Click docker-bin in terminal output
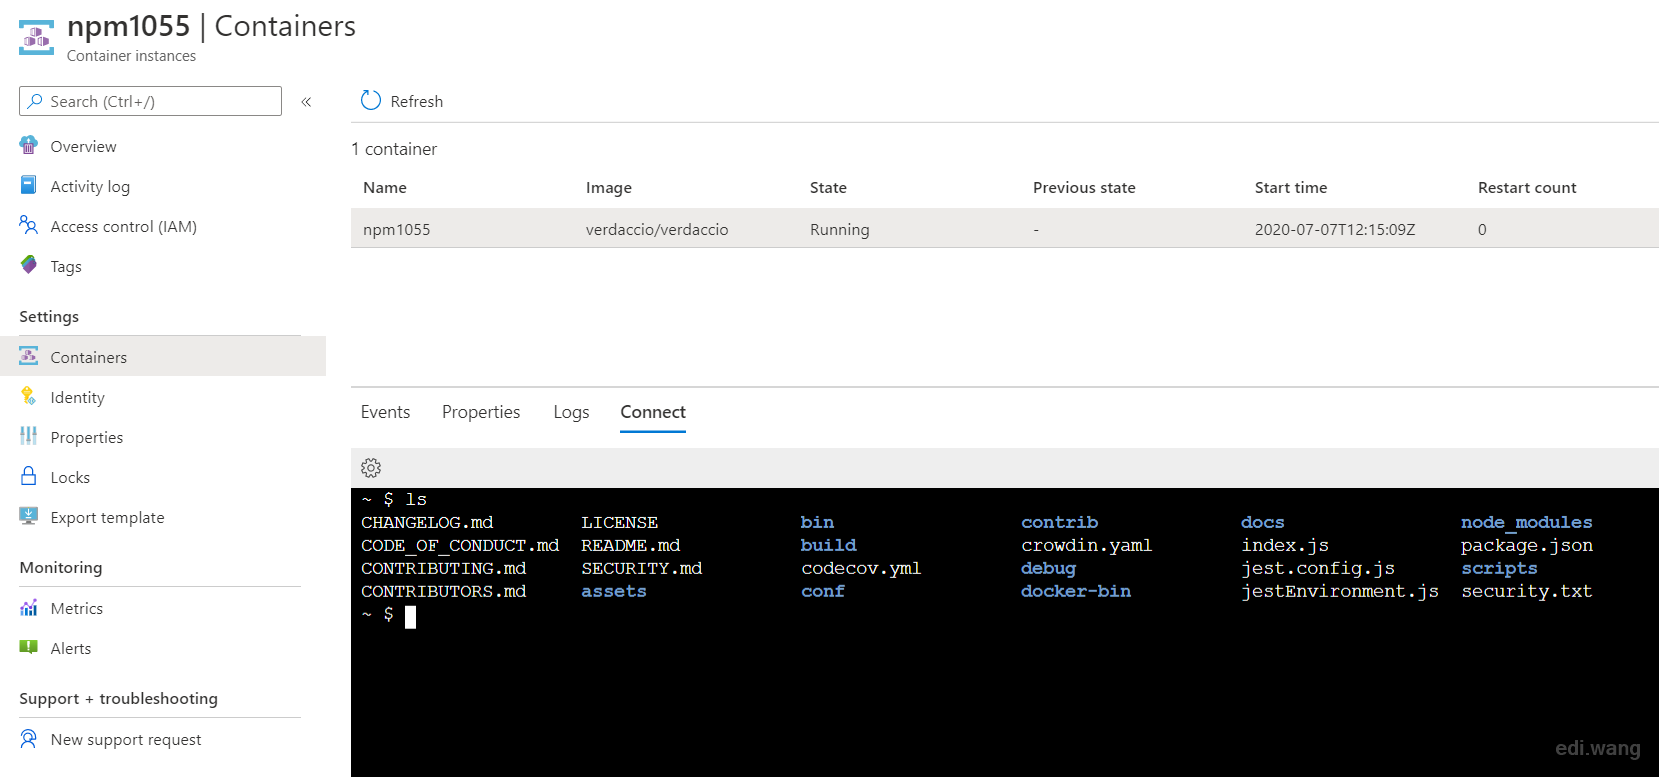1659x777 pixels. 1076,591
